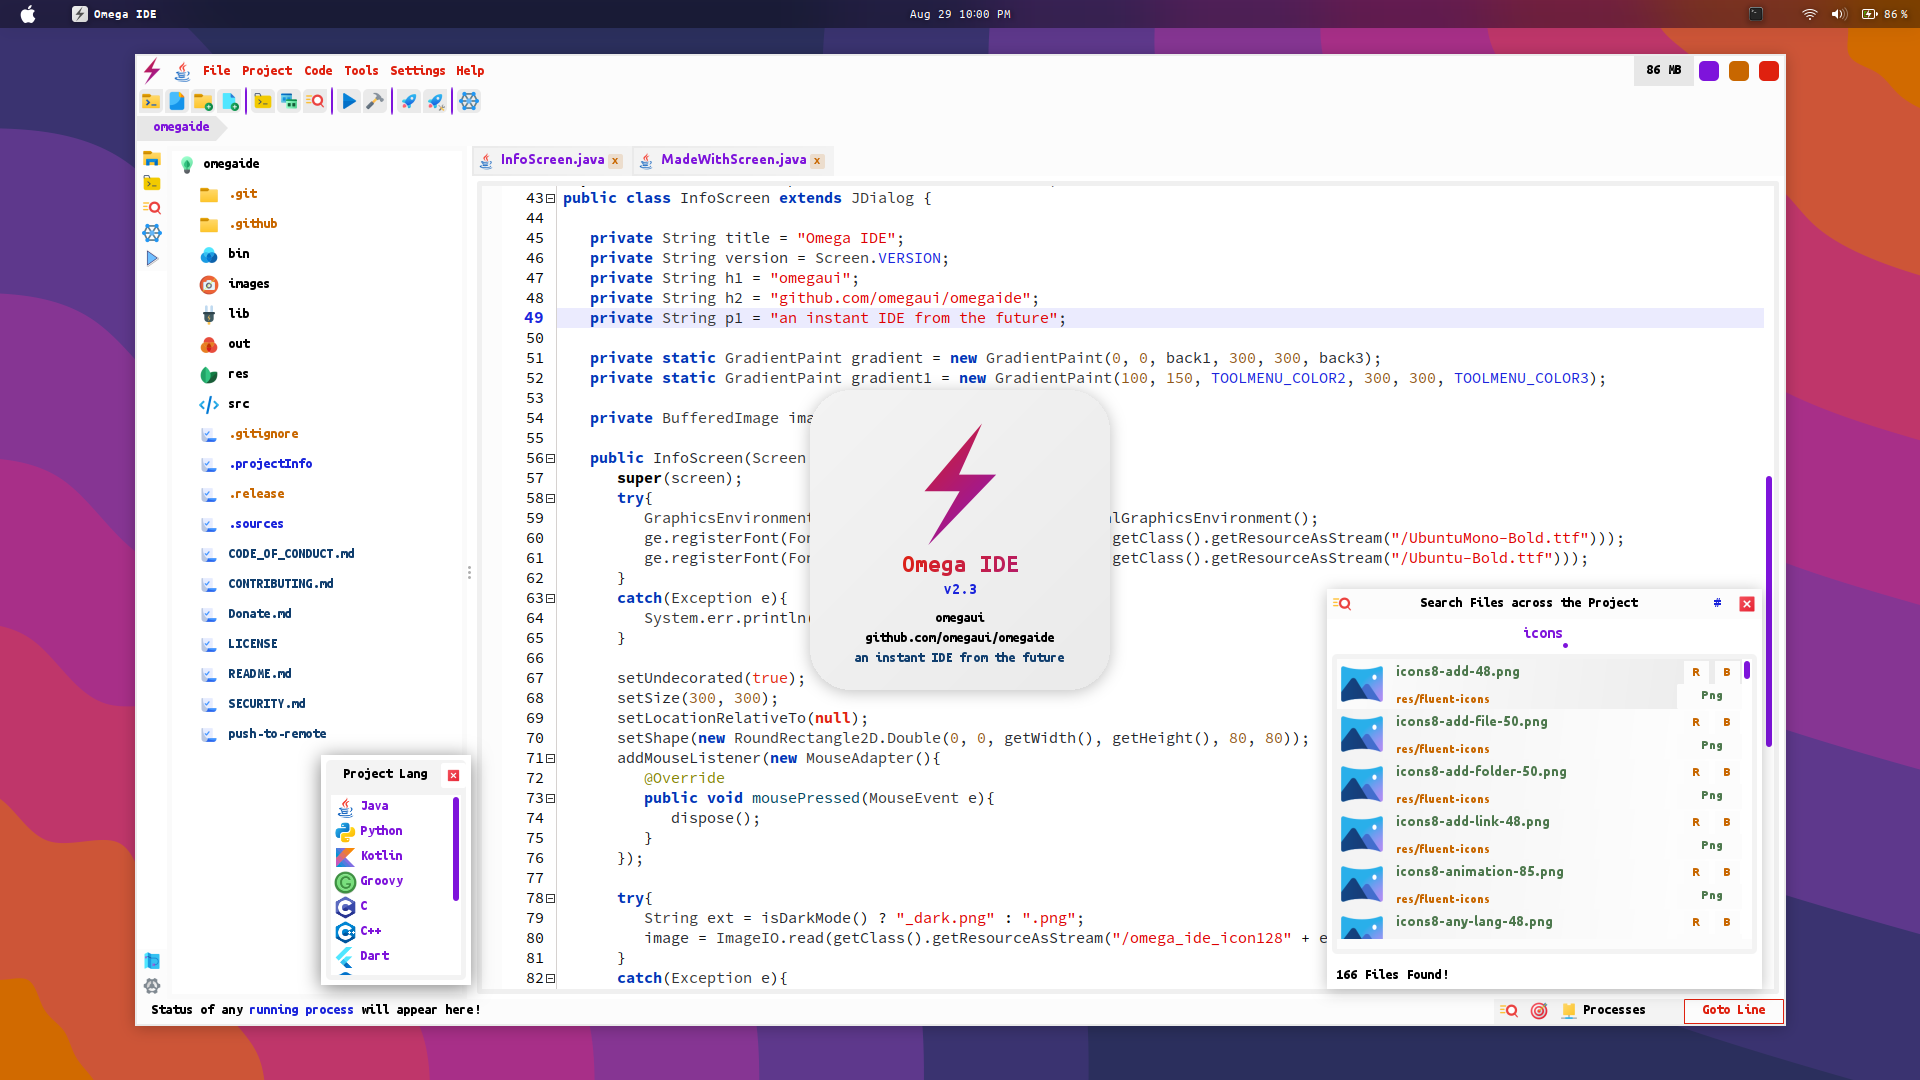Image resolution: width=1920 pixels, height=1080 pixels.
Task: Collapse the code fold at line 56
Action: (549, 458)
